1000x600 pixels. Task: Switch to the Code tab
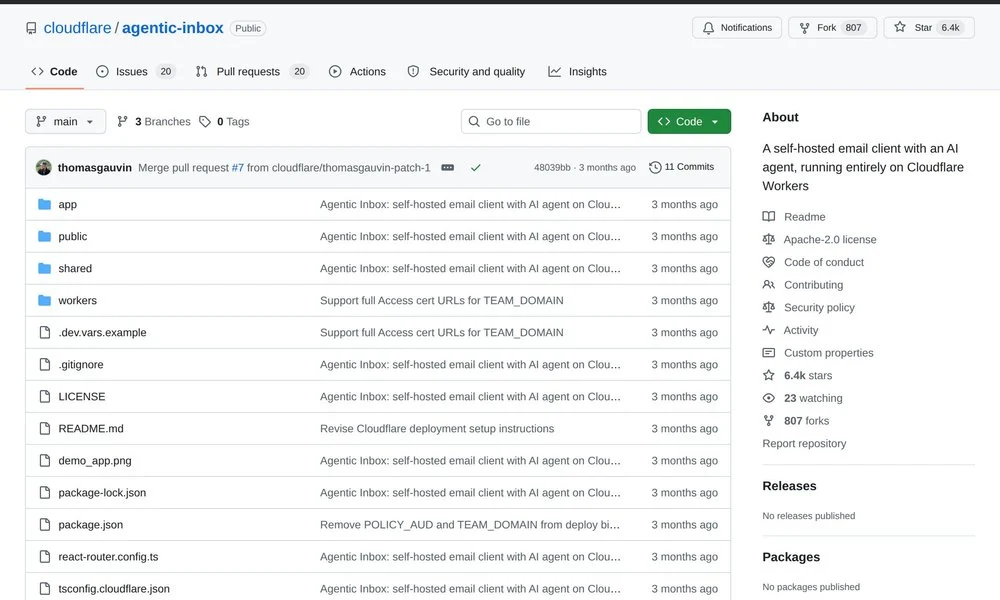tap(54, 71)
